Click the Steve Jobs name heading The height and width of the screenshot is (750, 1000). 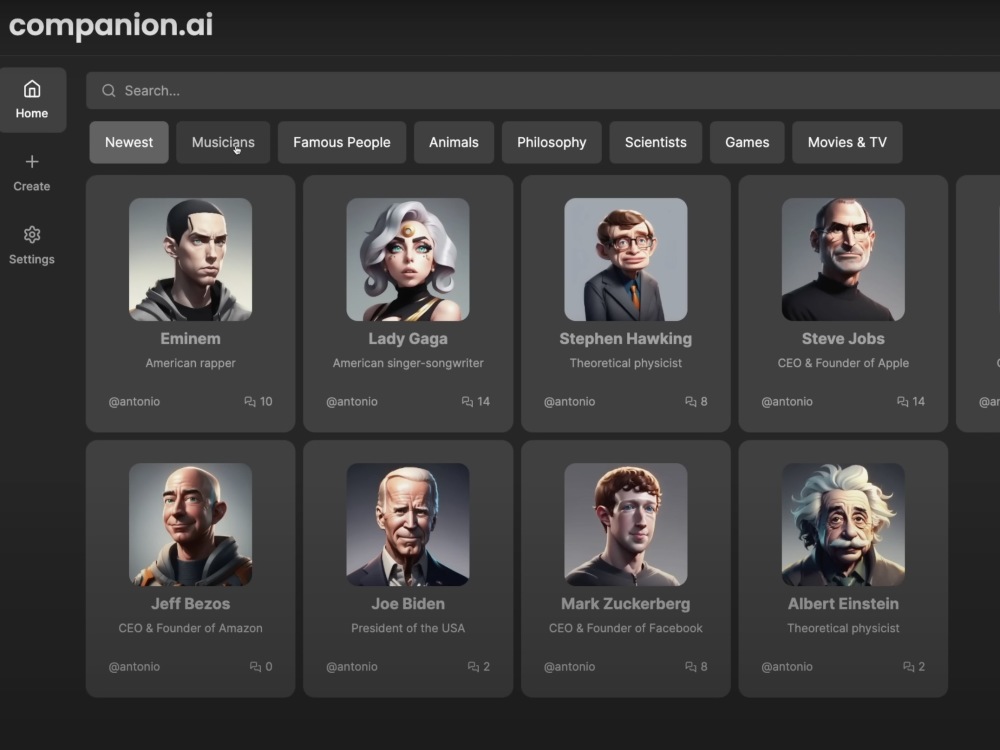pos(843,339)
